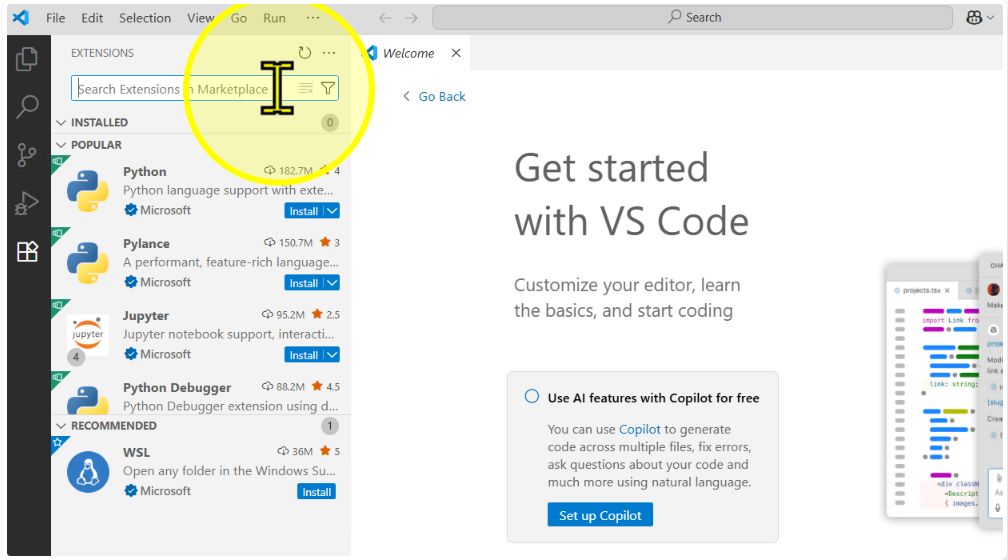This screenshot has width=1008, height=560.
Task: Open the install dropdown arrow for Python
Action: pyautogui.click(x=332, y=211)
